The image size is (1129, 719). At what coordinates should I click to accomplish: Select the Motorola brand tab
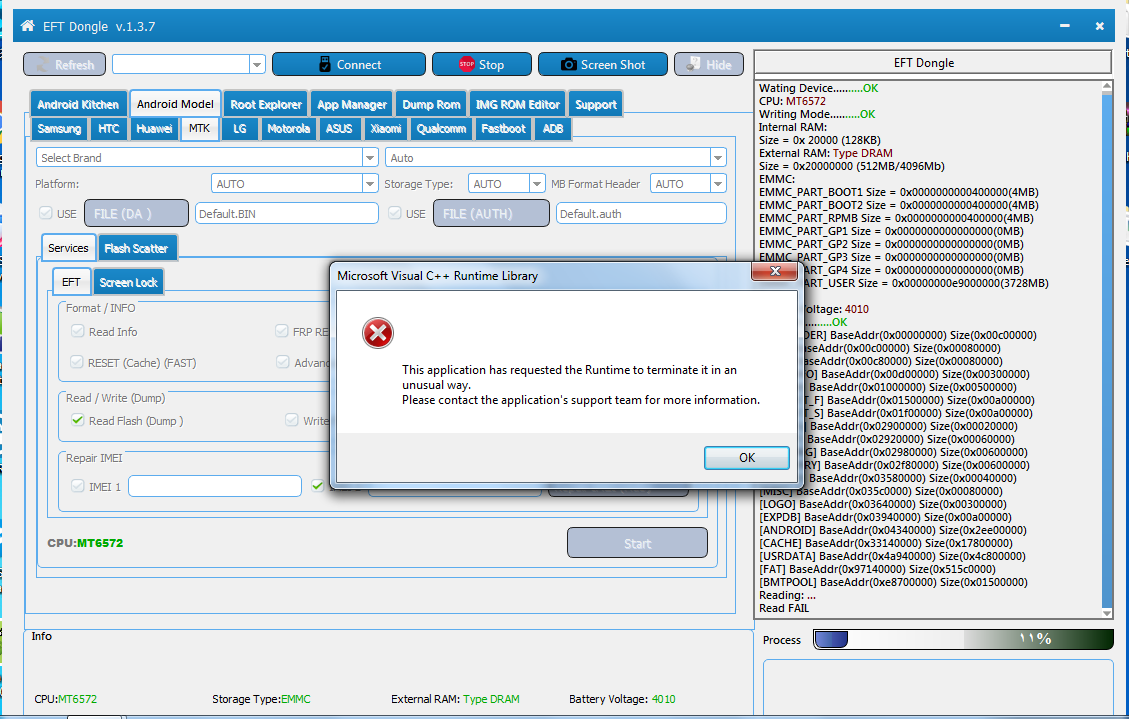coord(288,129)
